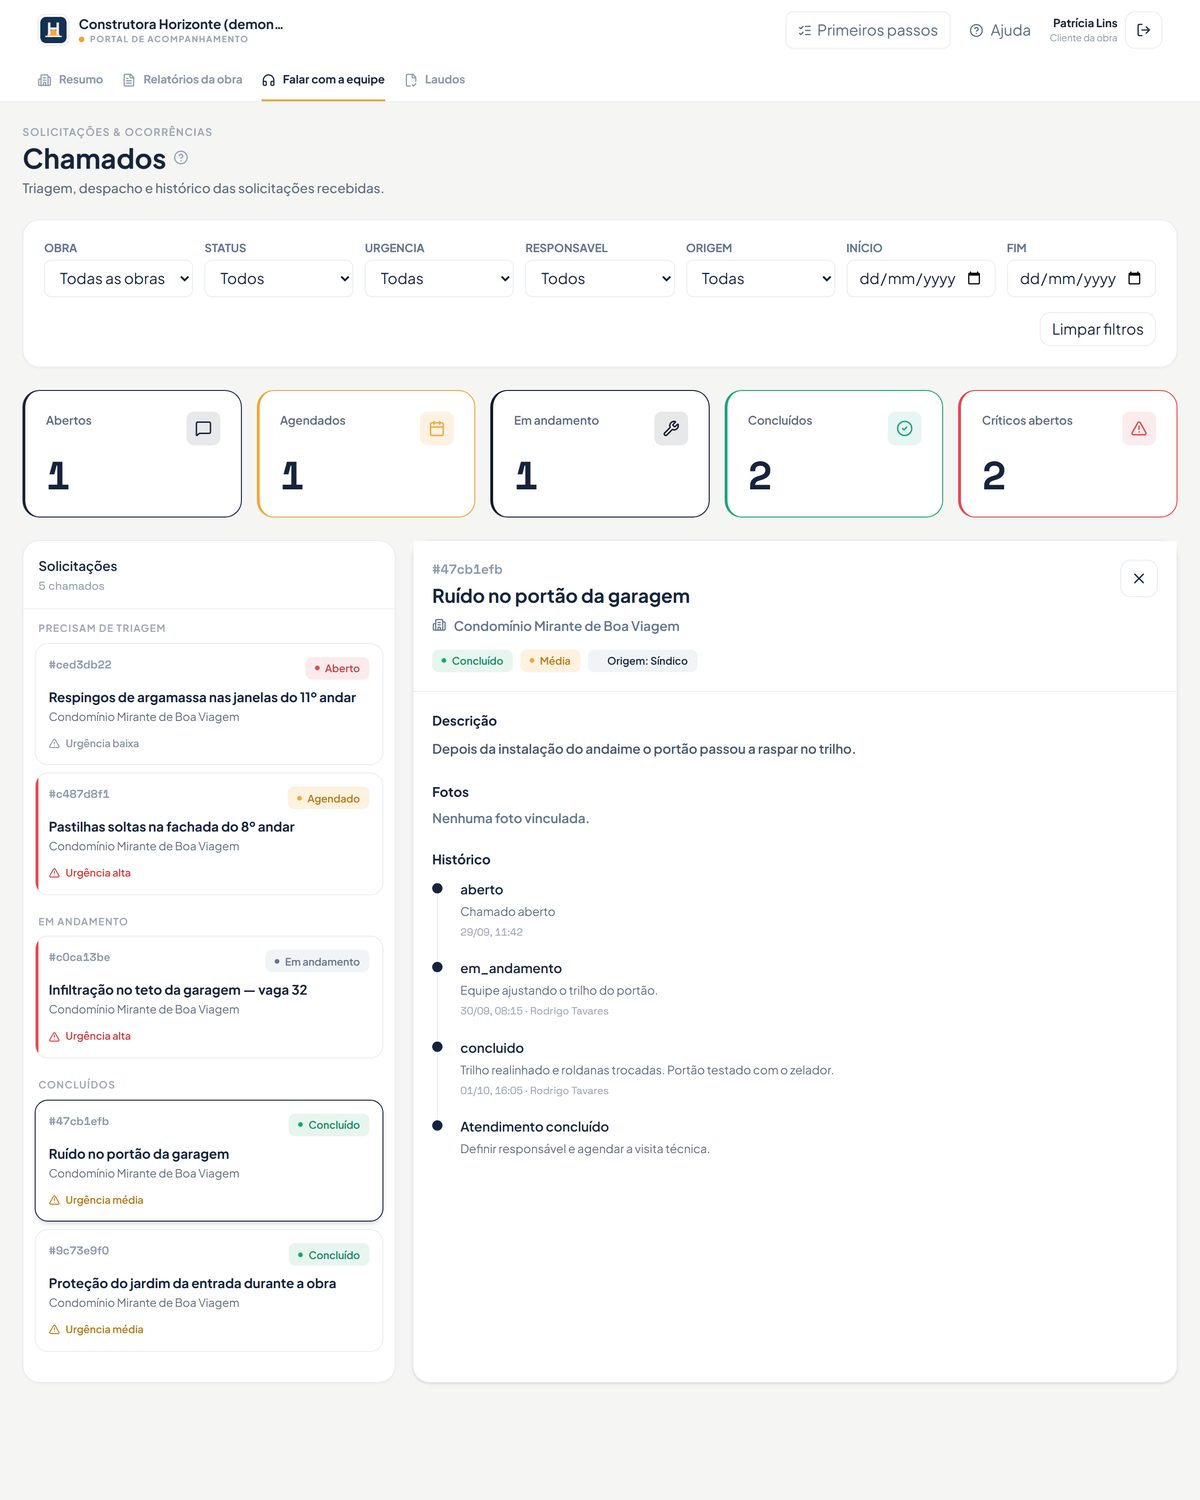Click the building icon in Resumo tab
Screen dimensions: 1200x1500
point(44,80)
